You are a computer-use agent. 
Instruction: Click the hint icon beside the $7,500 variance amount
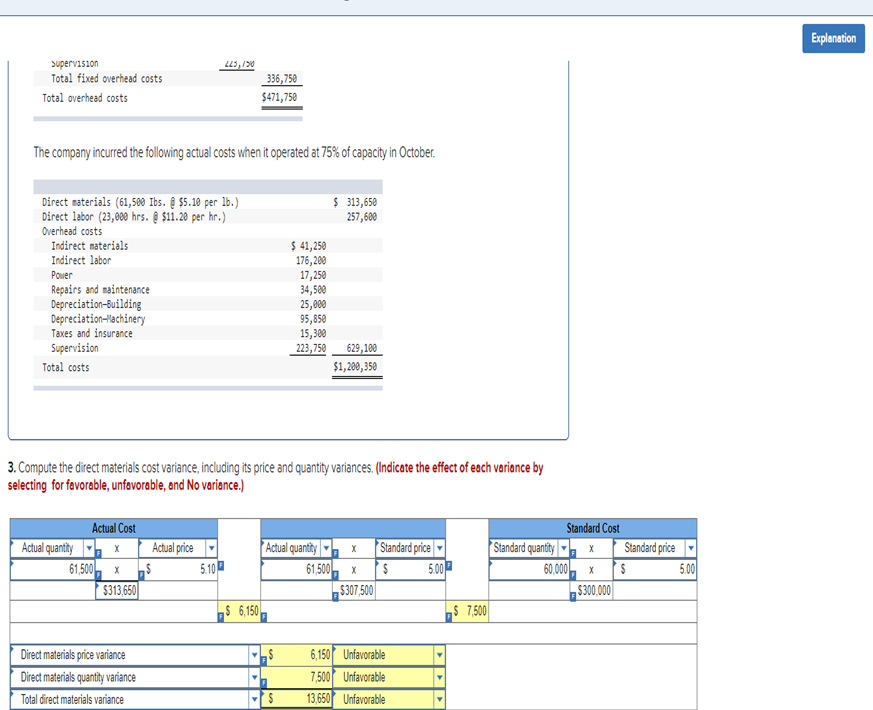coord(448,615)
